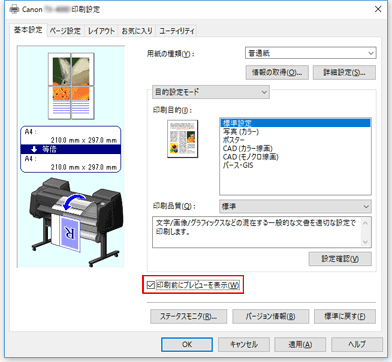Click the print purpose sample document icon
The height and width of the screenshot is (362, 392).
pyautogui.click(x=182, y=139)
